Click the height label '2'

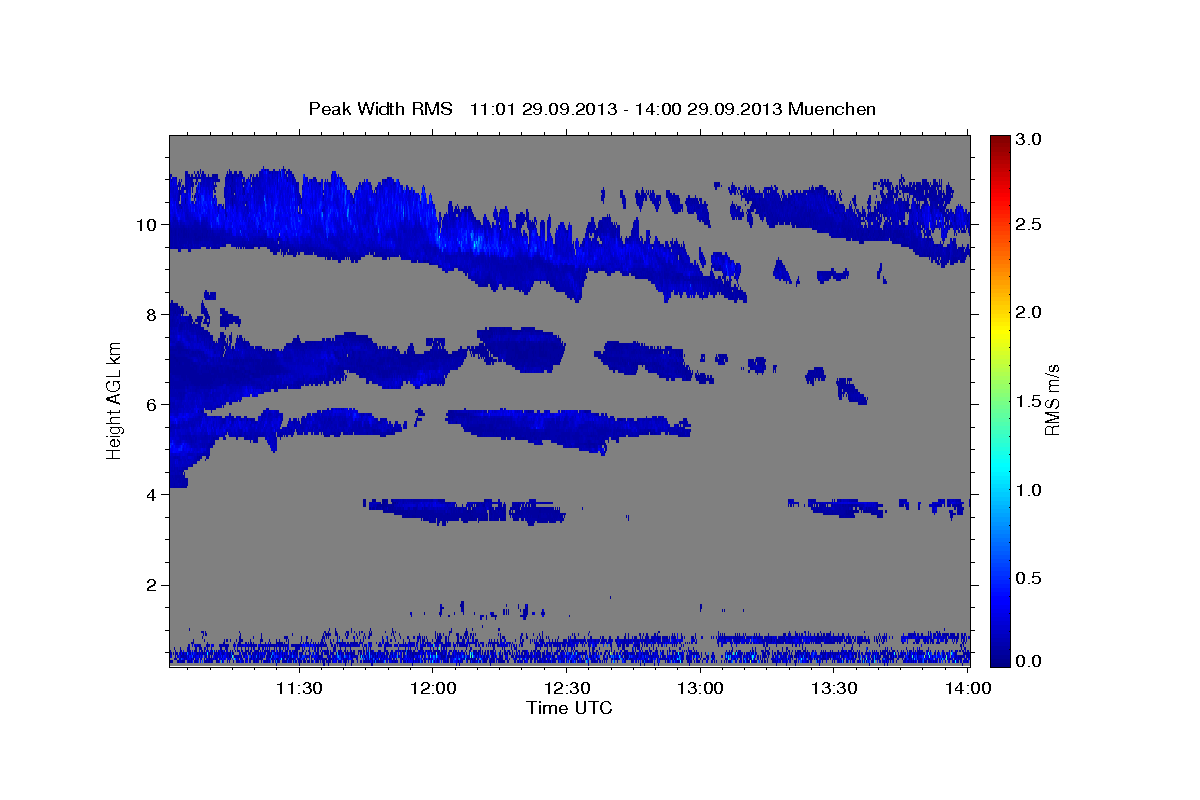click(154, 585)
